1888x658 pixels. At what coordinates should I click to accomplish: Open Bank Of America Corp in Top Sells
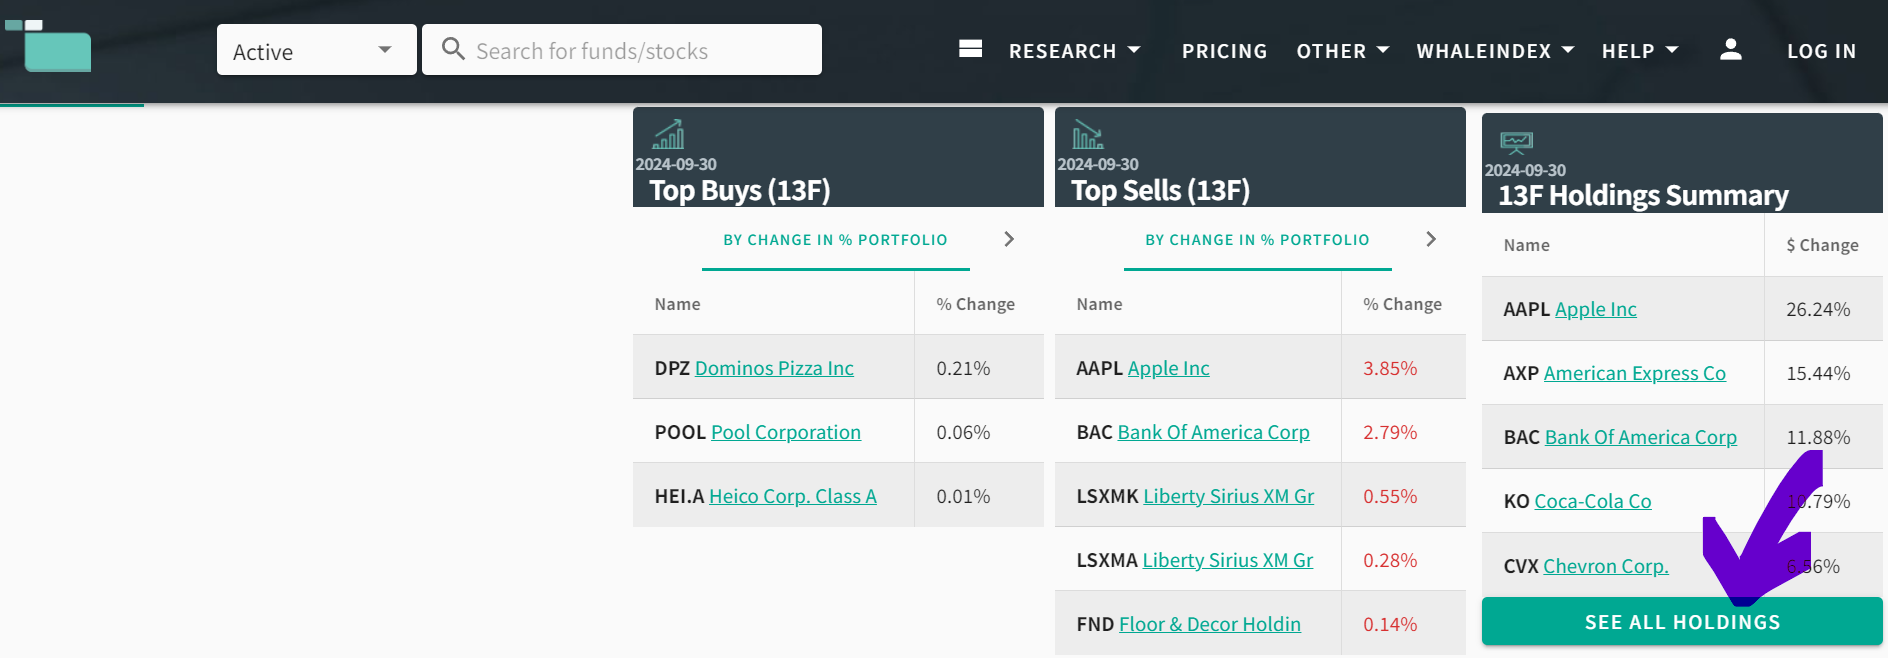coord(1213,432)
